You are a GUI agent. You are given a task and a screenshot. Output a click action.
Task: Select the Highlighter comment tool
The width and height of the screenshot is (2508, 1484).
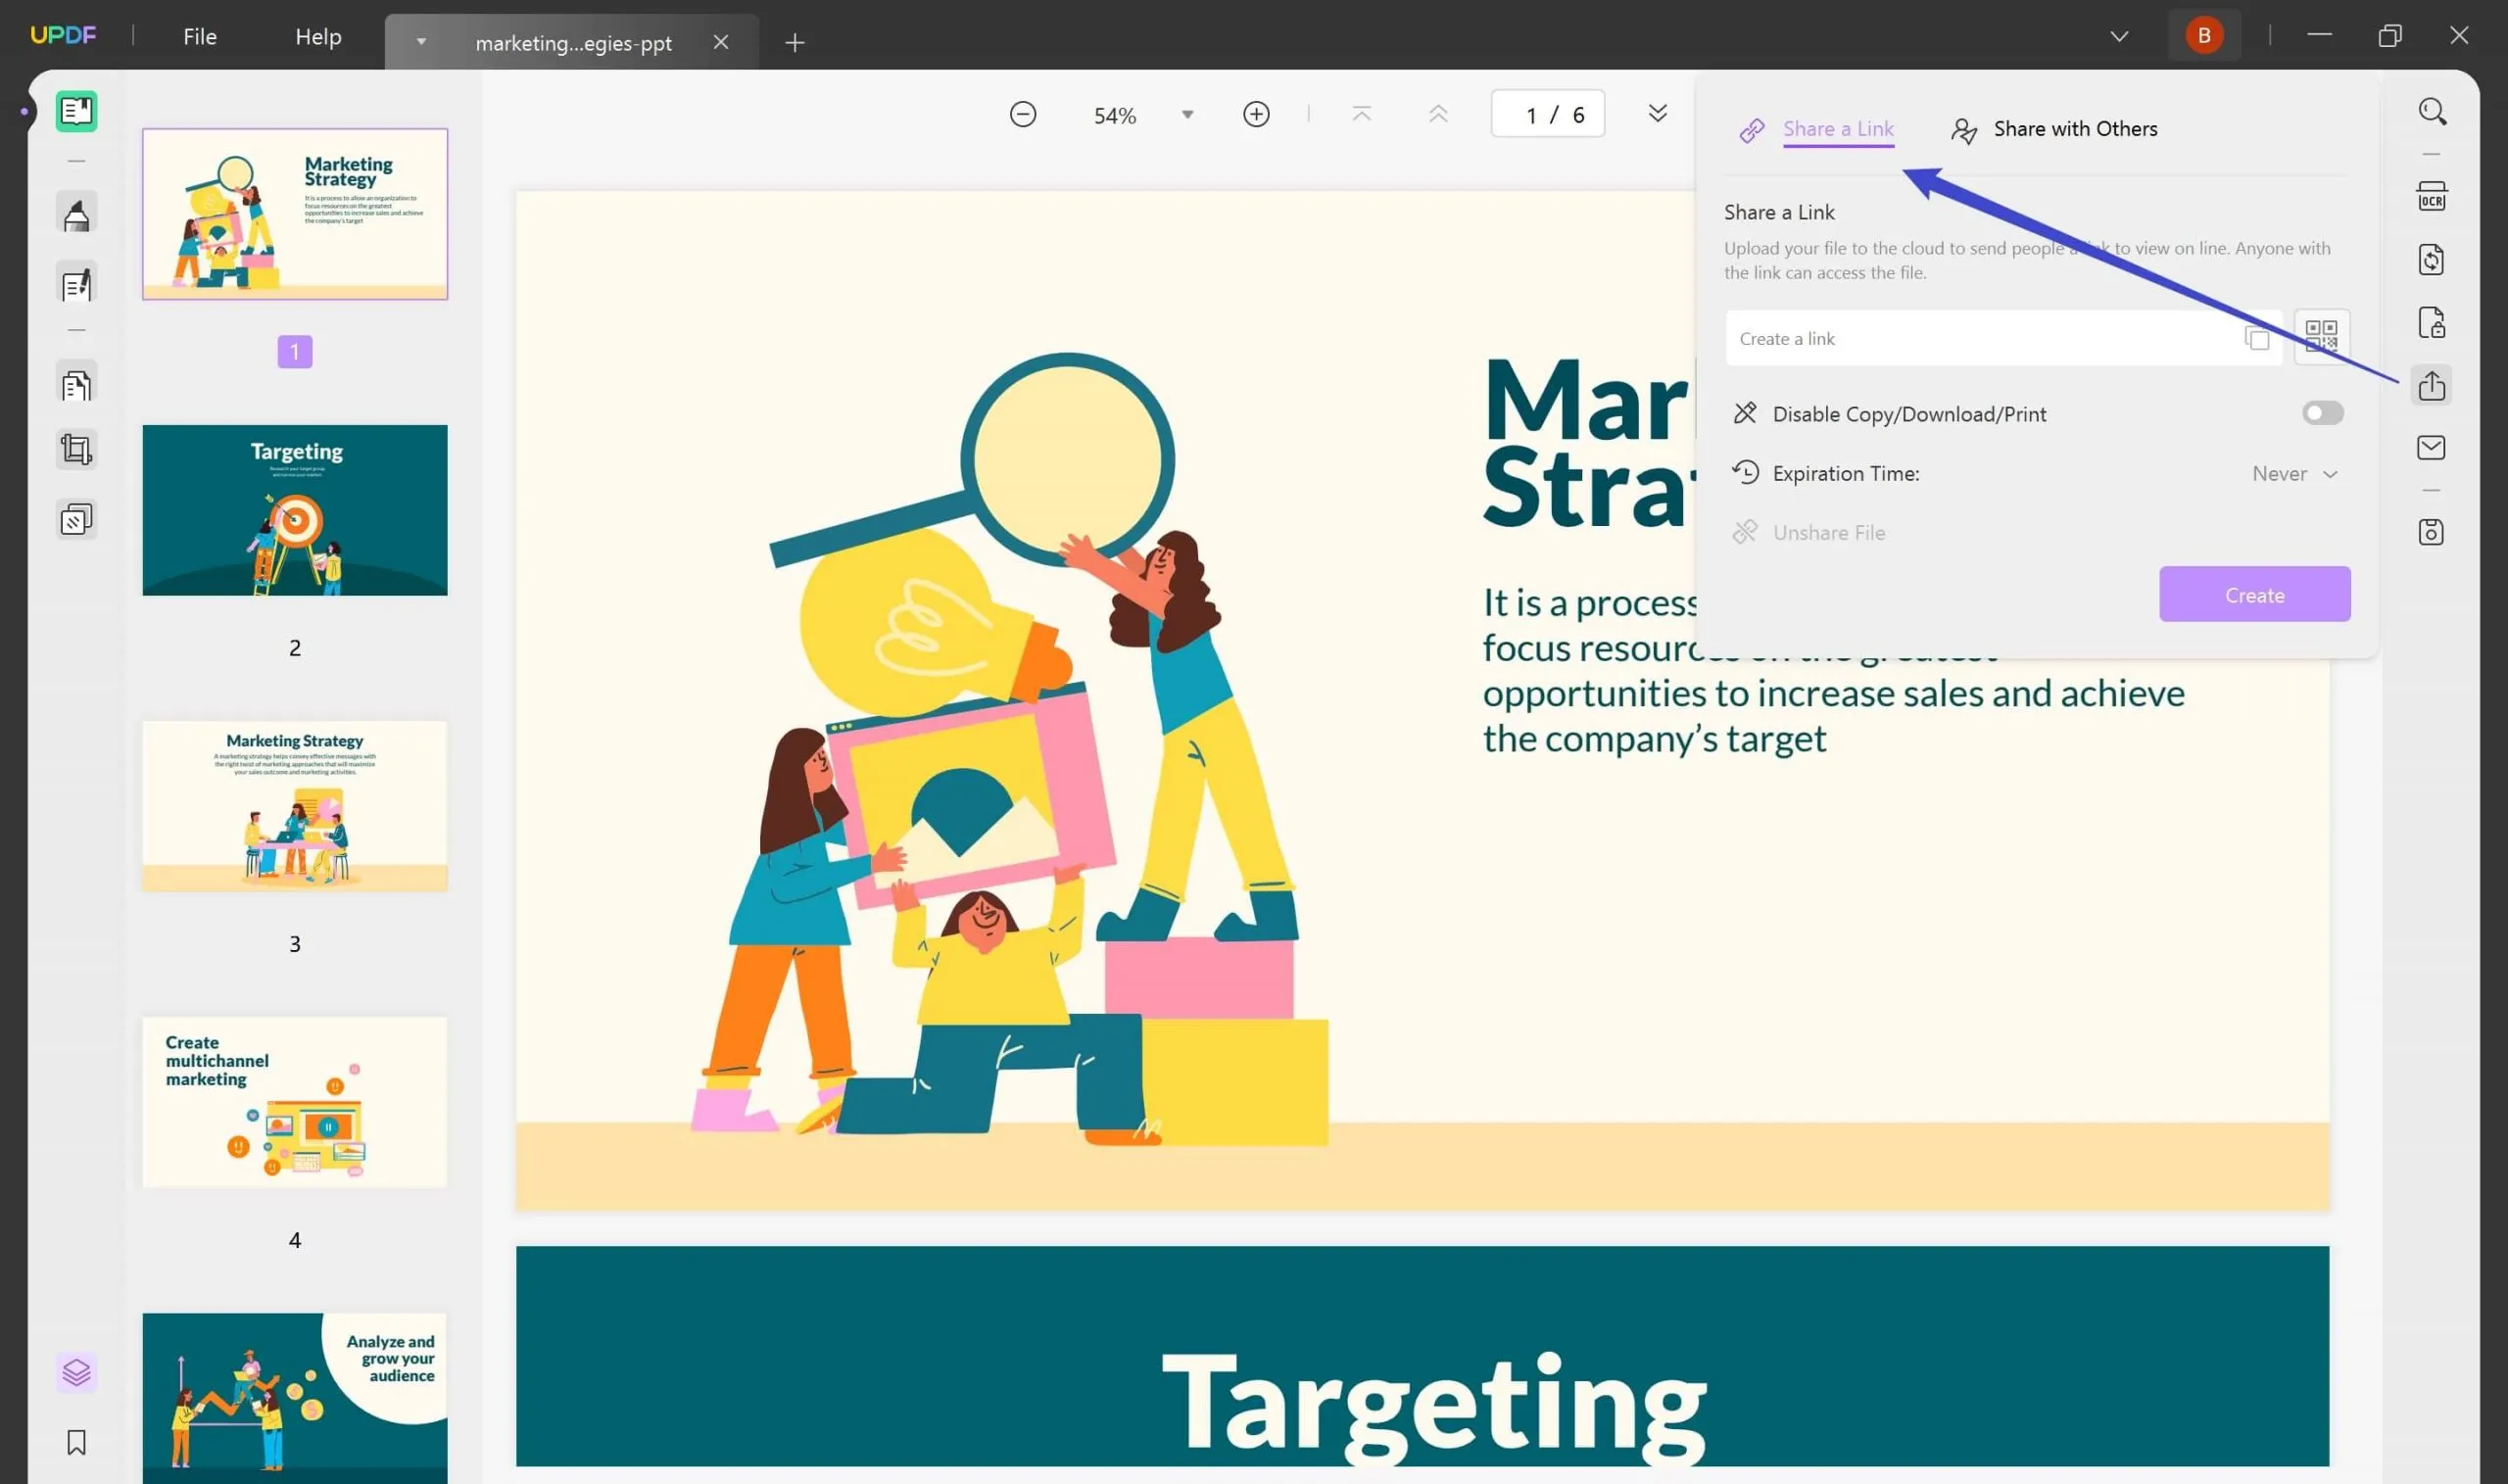click(x=77, y=215)
